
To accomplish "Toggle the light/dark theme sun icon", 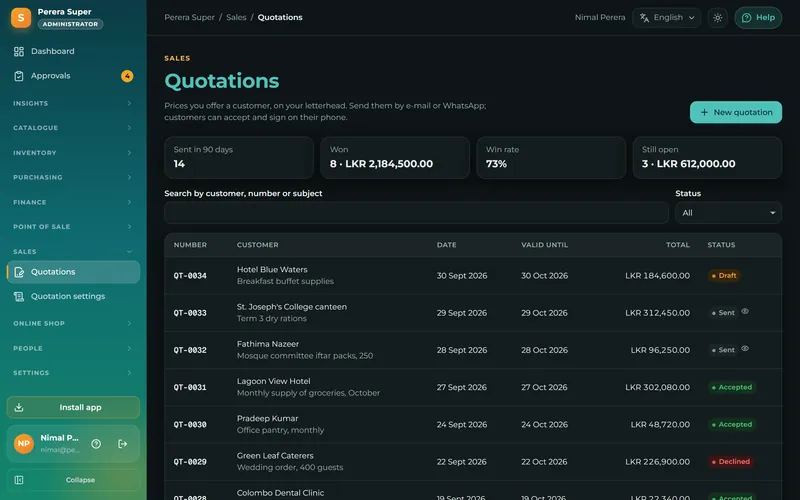I will pos(717,18).
